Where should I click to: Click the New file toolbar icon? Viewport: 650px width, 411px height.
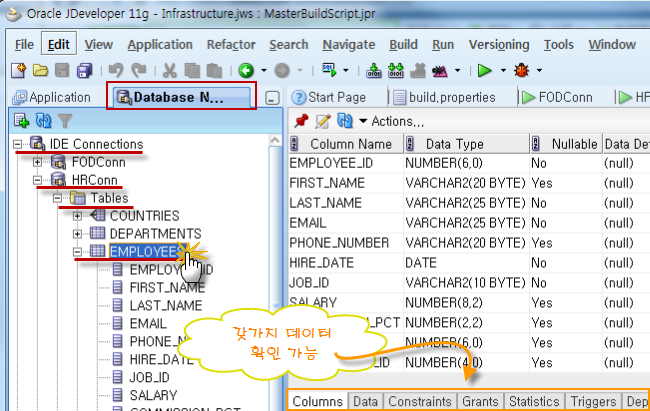19,71
